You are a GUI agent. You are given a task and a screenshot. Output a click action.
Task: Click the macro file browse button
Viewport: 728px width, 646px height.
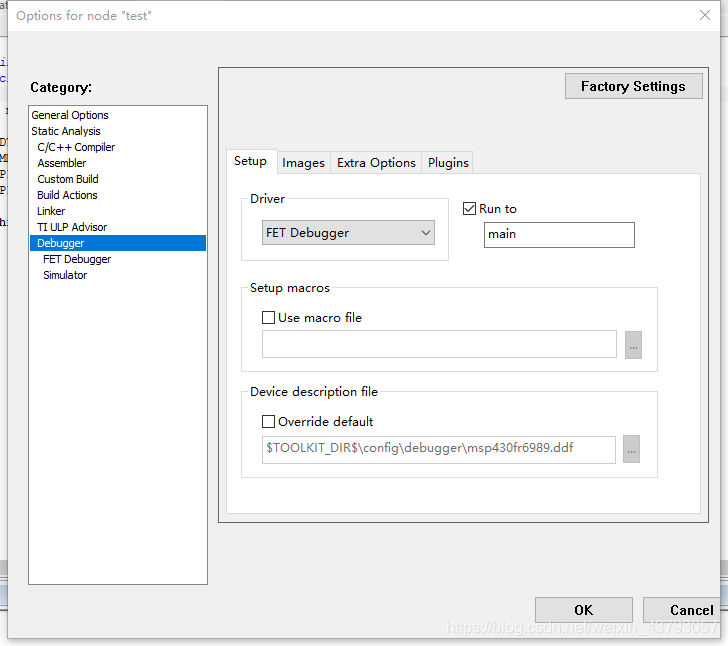point(633,344)
